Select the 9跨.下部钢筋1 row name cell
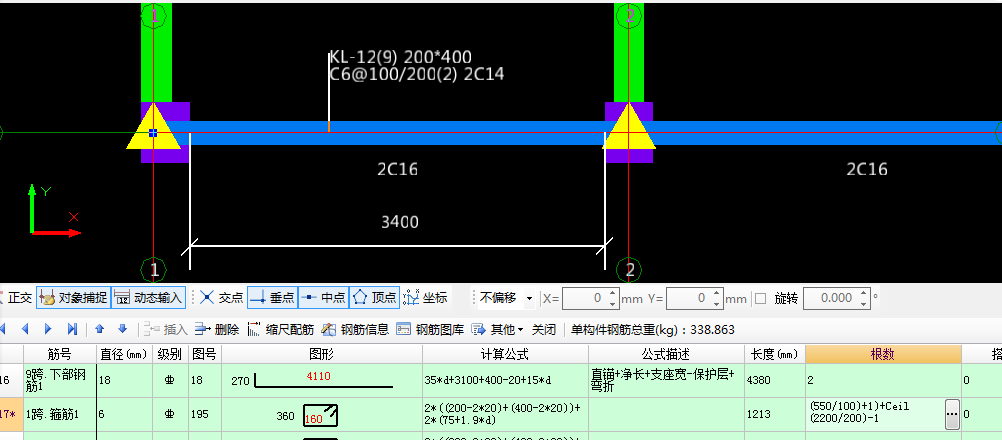Screen dimensions: 1002x440 (x=59, y=380)
